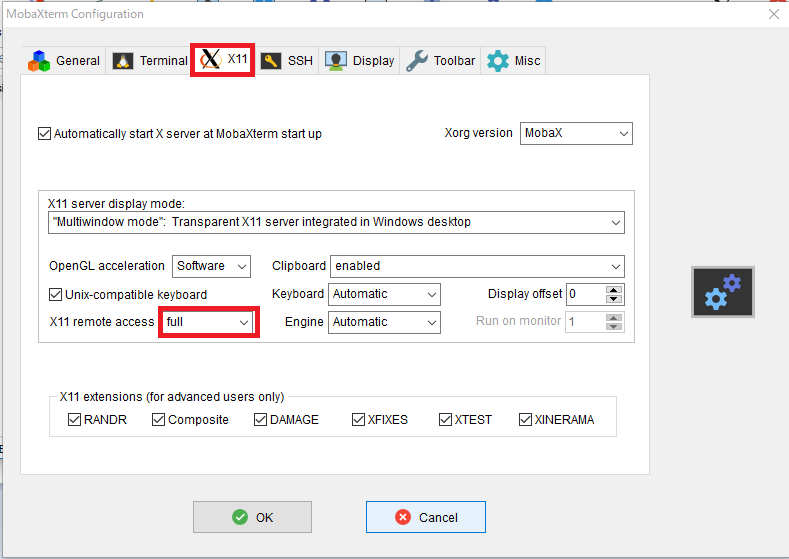Open the X11 remote access dropdown
Screen dimensions: 789x559
[x=208, y=322]
